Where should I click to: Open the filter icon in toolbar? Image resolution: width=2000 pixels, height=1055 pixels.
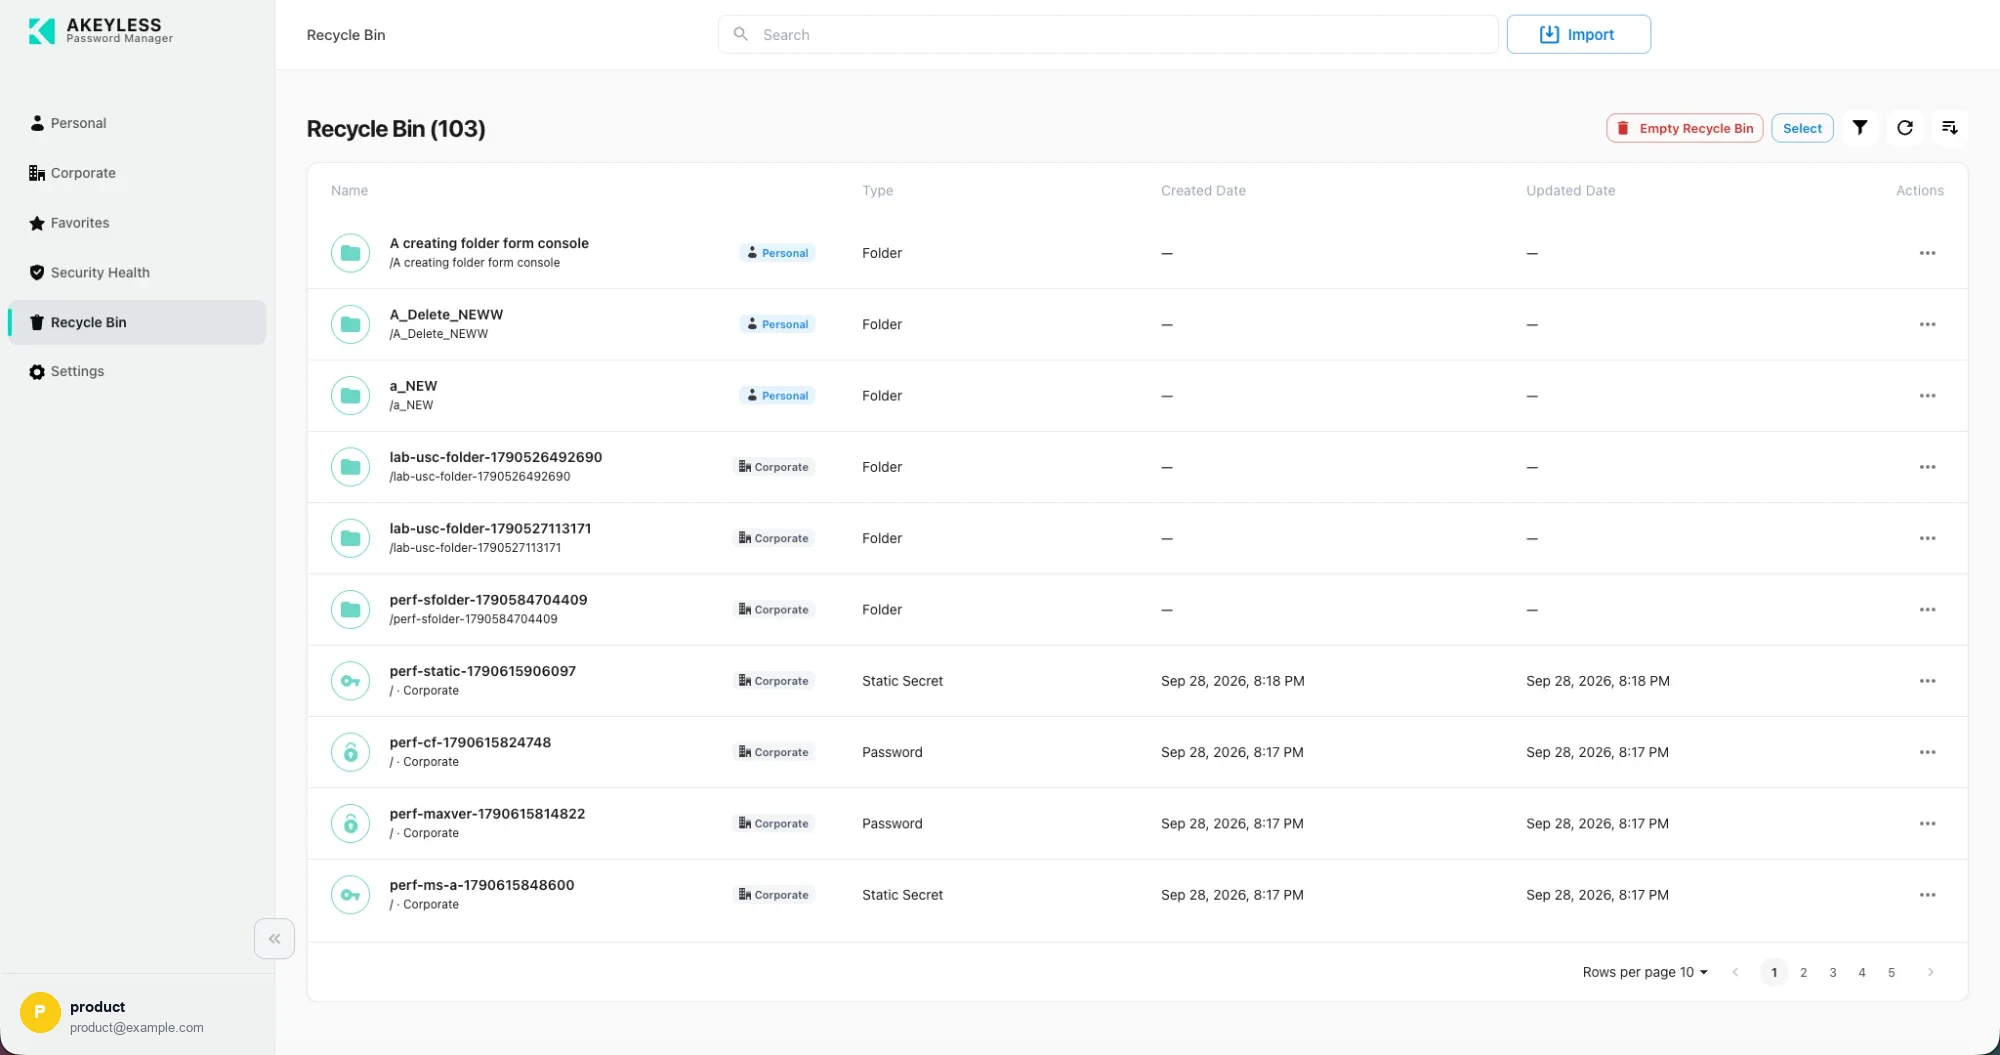point(1860,128)
